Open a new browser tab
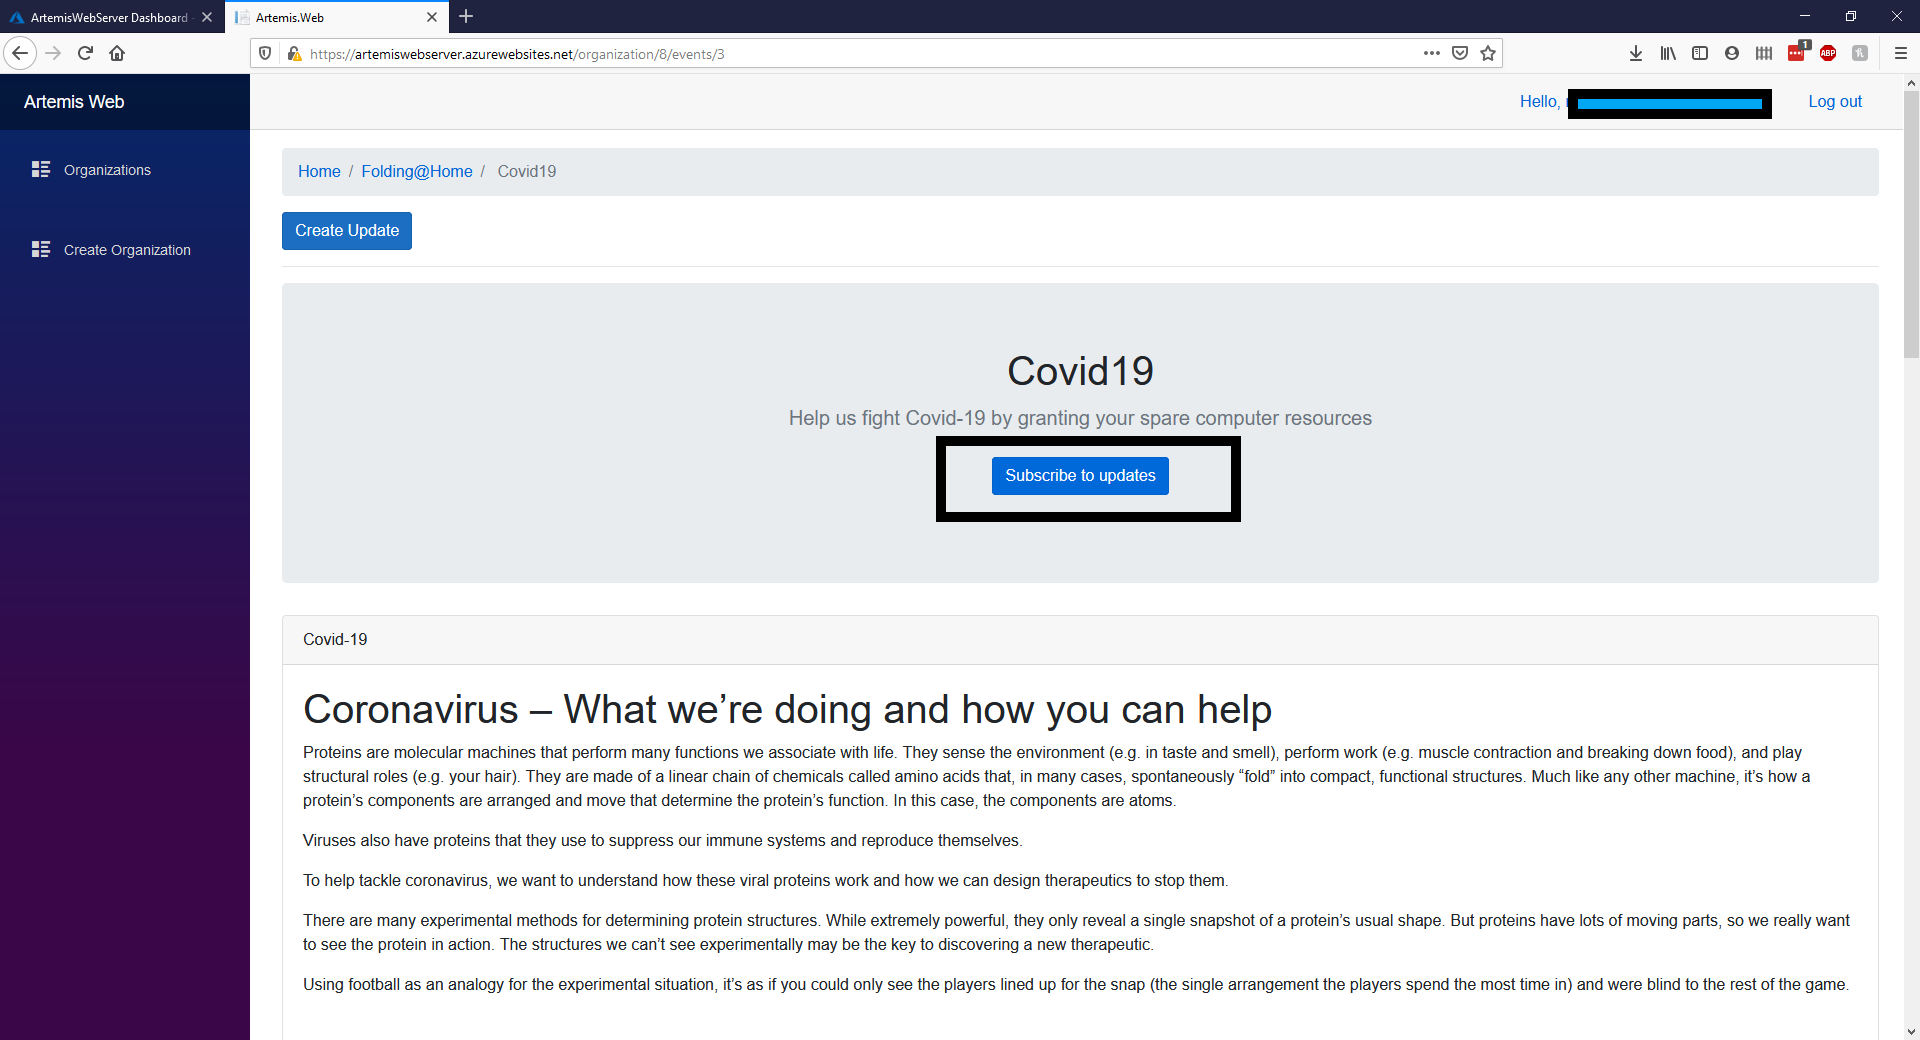This screenshot has width=1920, height=1040. click(x=466, y=16)
